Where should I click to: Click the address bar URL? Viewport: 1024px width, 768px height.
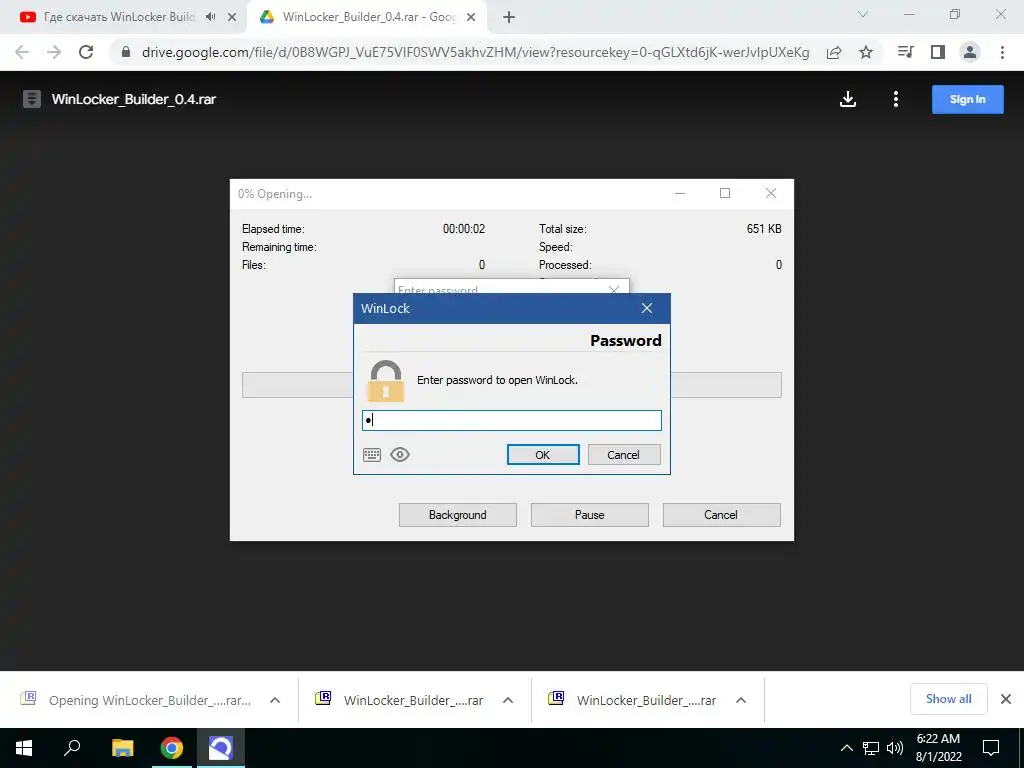click(475, 52)
